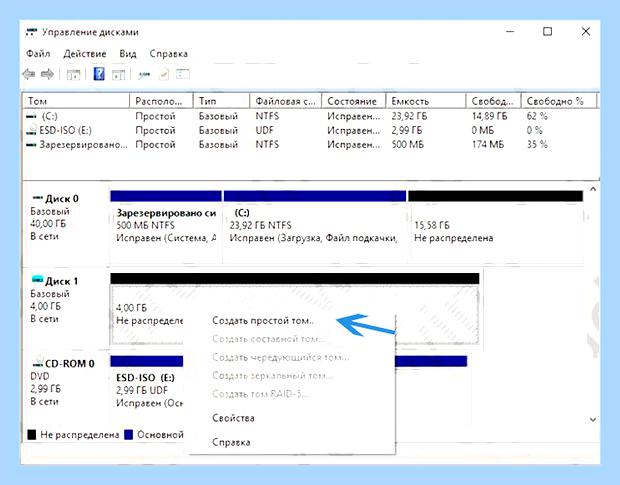This screenshot has width=620, height=485.
Task: Click the Disk Management title bar icon
Action: click(31, 32)
